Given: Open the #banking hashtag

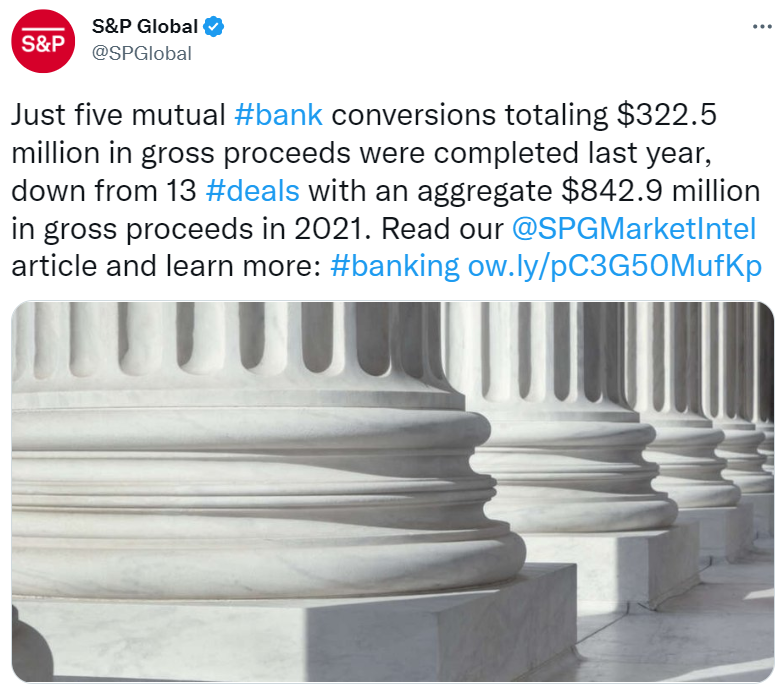Looking at the screenshot, I should (x=394, y=266).
